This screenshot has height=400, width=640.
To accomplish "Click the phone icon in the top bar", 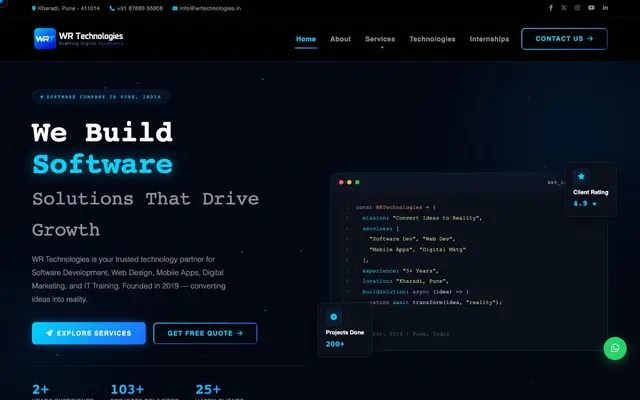I will point(112,8).
